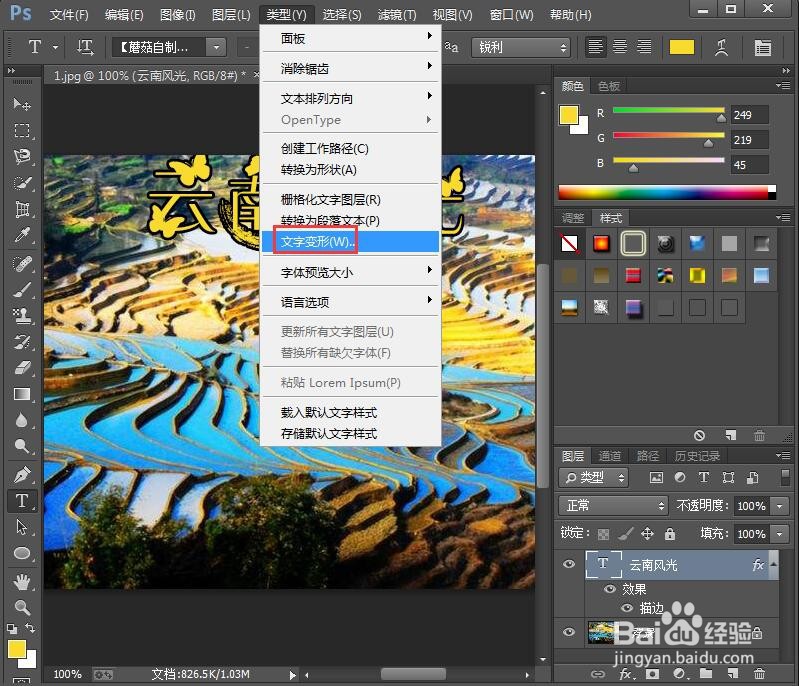Select the Move tool

point(21,103)
